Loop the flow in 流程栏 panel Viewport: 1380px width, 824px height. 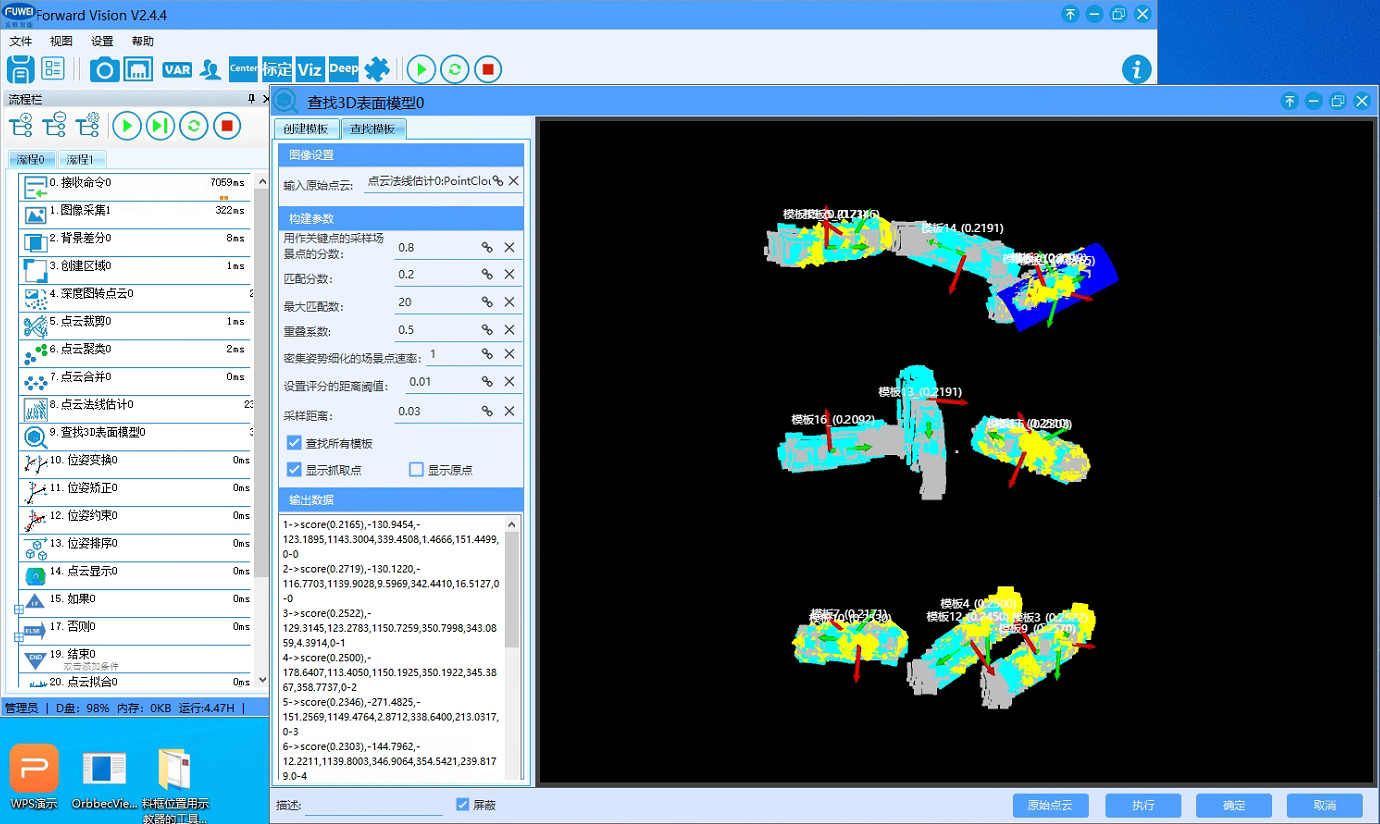pos(193,125)
